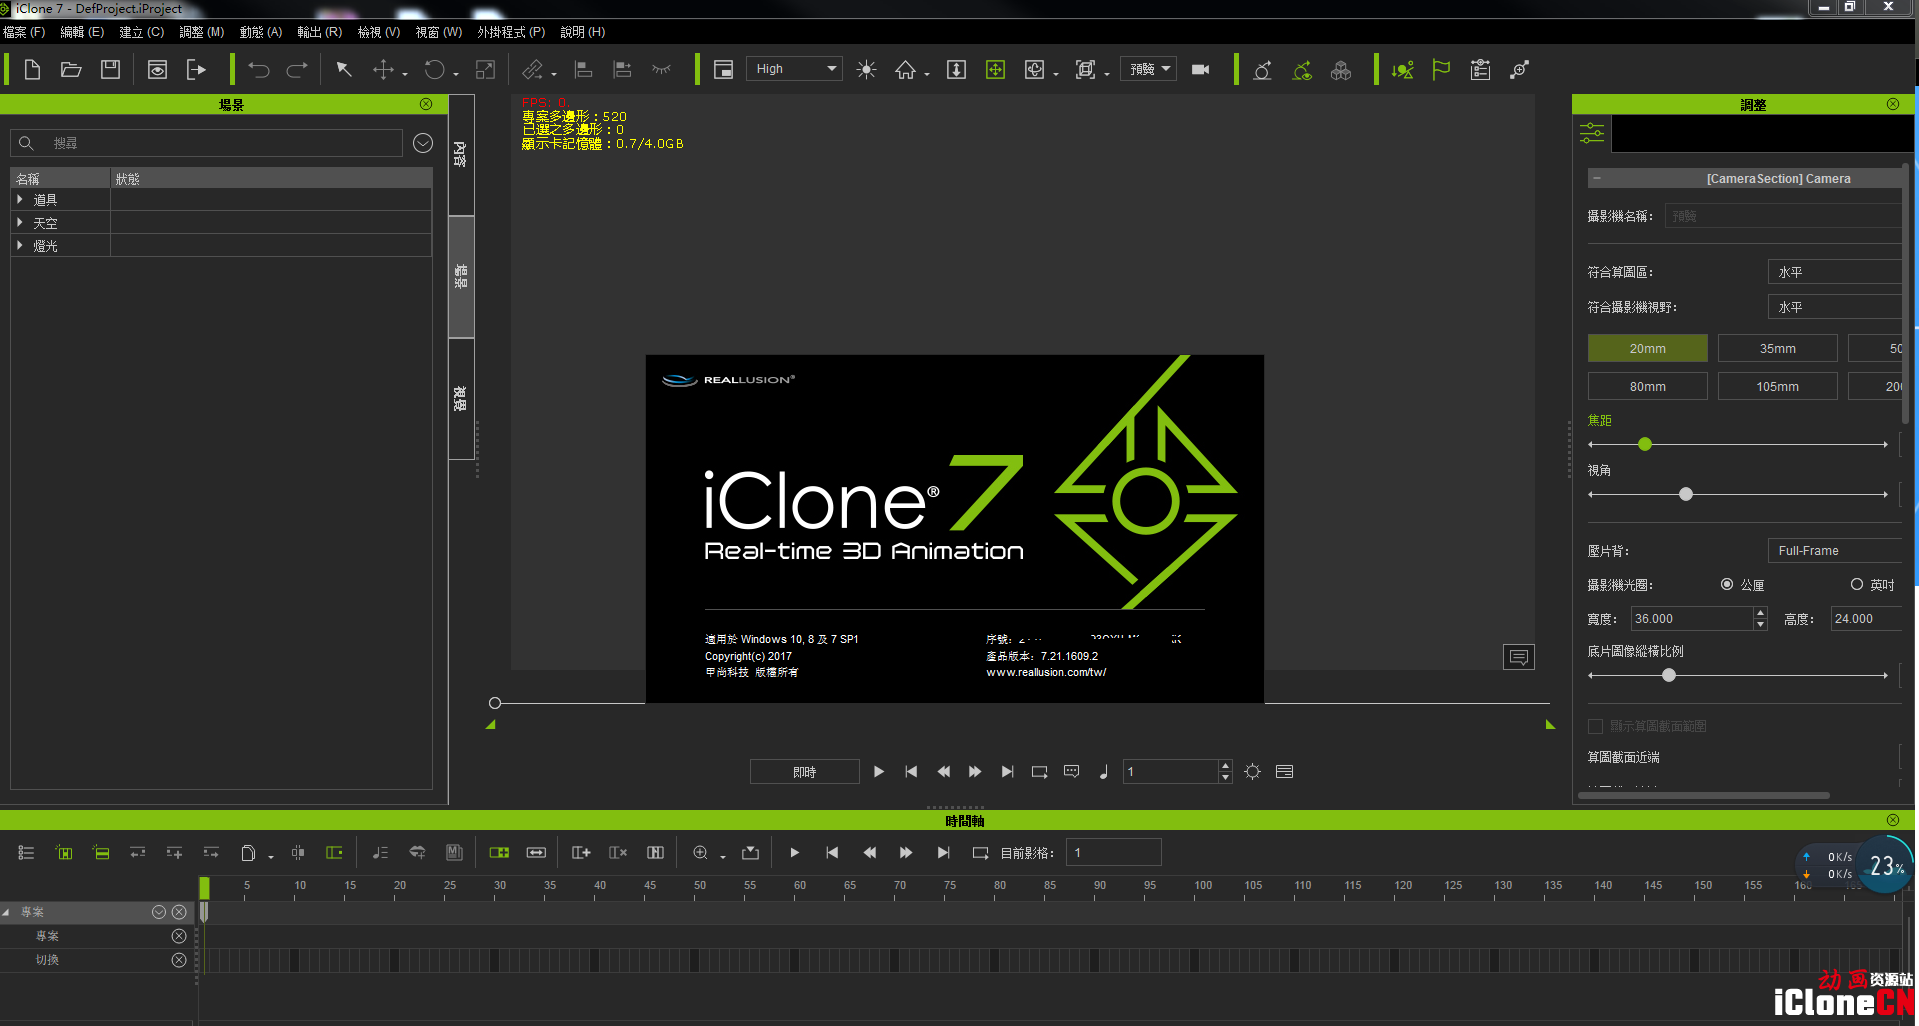Open the 建立 (C) menu
1919x1026 pixels.
pyautogui.click(x=142, y=32)
